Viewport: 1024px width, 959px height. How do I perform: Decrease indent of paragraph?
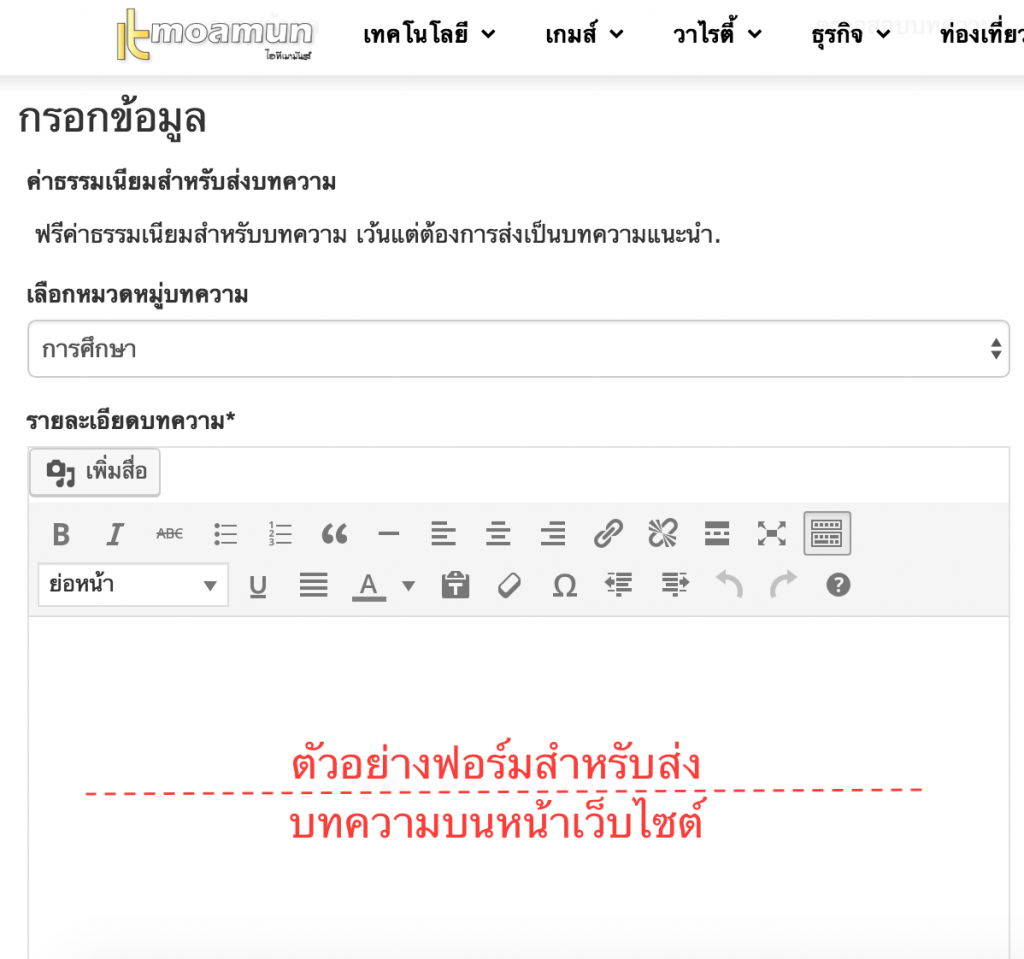619,585
